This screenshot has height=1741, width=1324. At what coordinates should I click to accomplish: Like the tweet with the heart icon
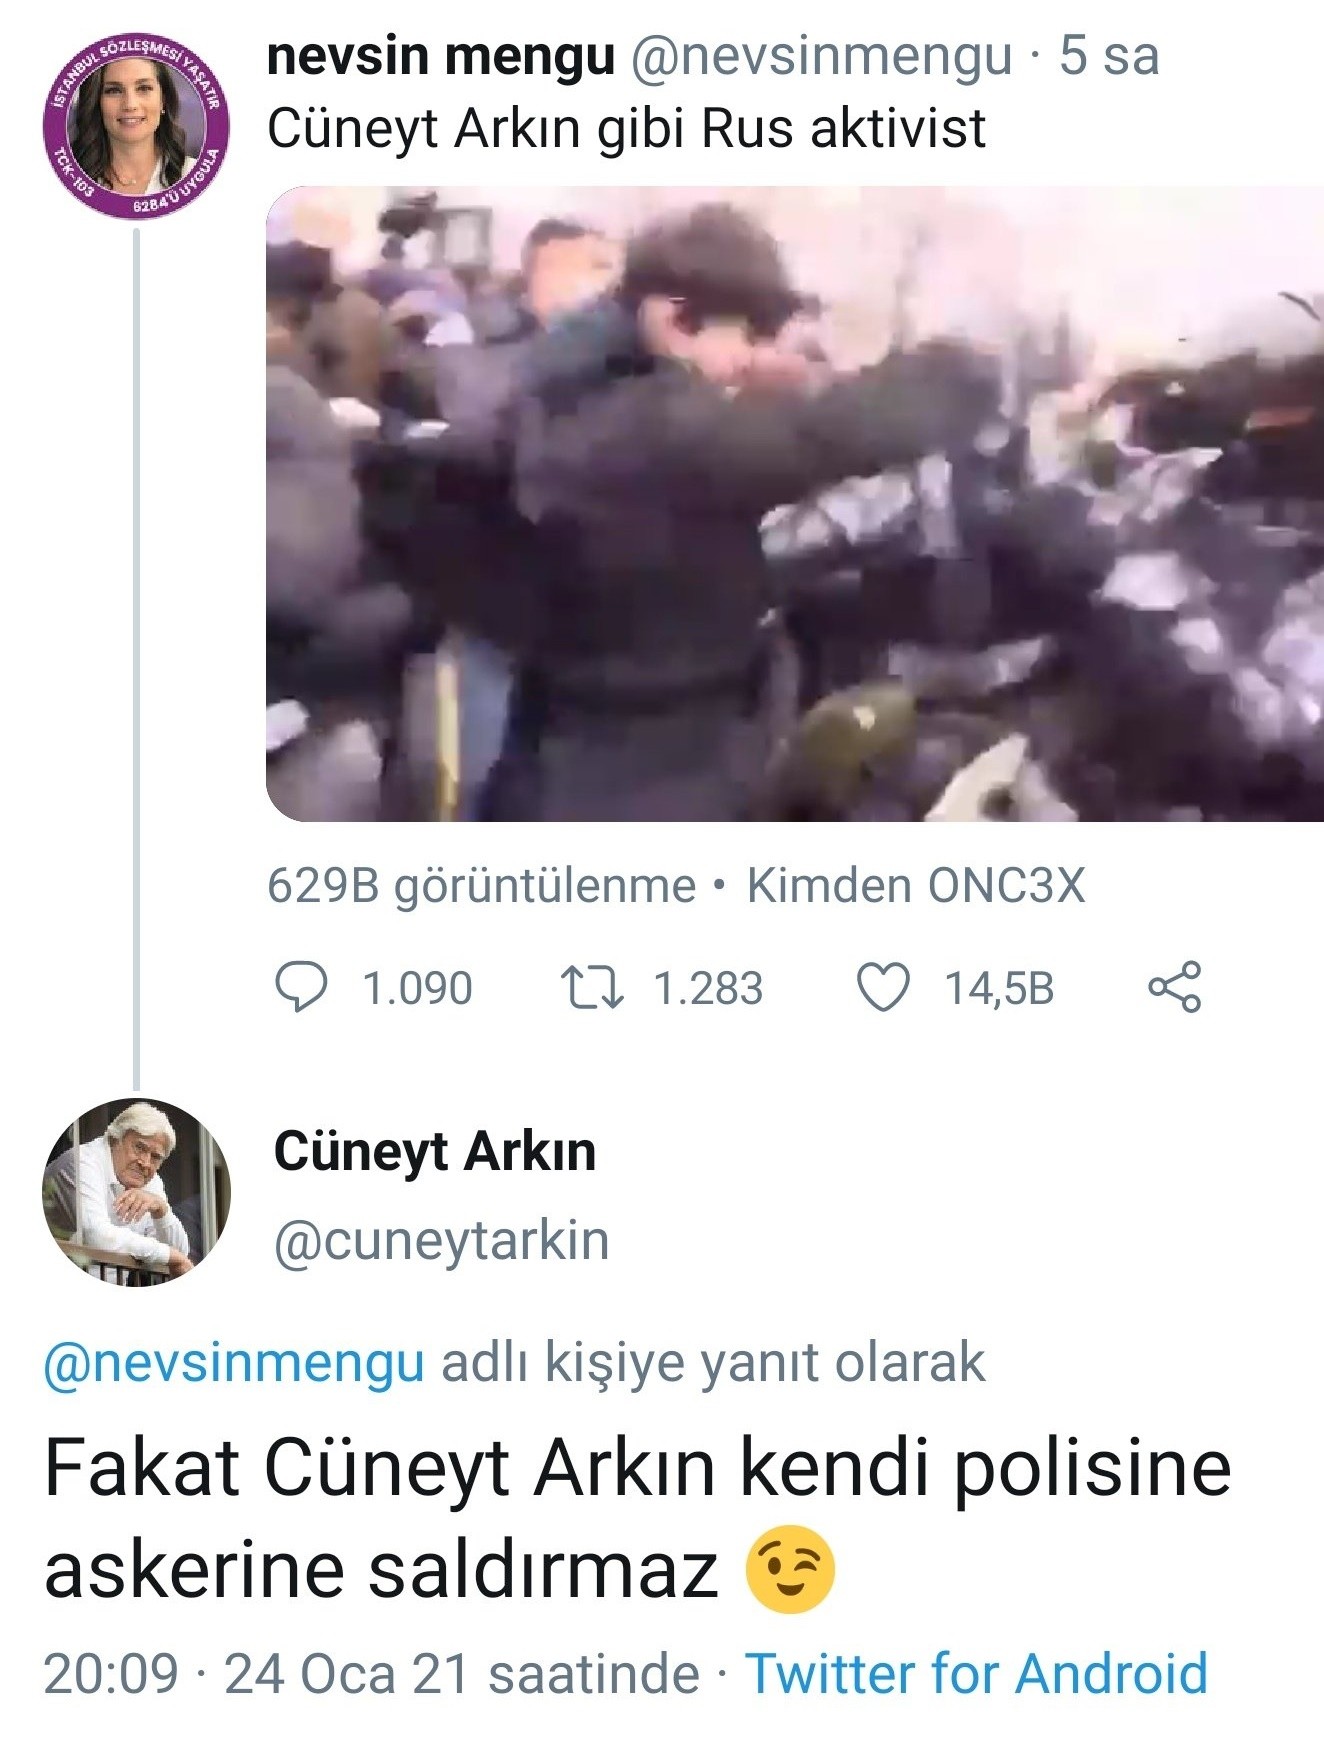coord(885,987)
